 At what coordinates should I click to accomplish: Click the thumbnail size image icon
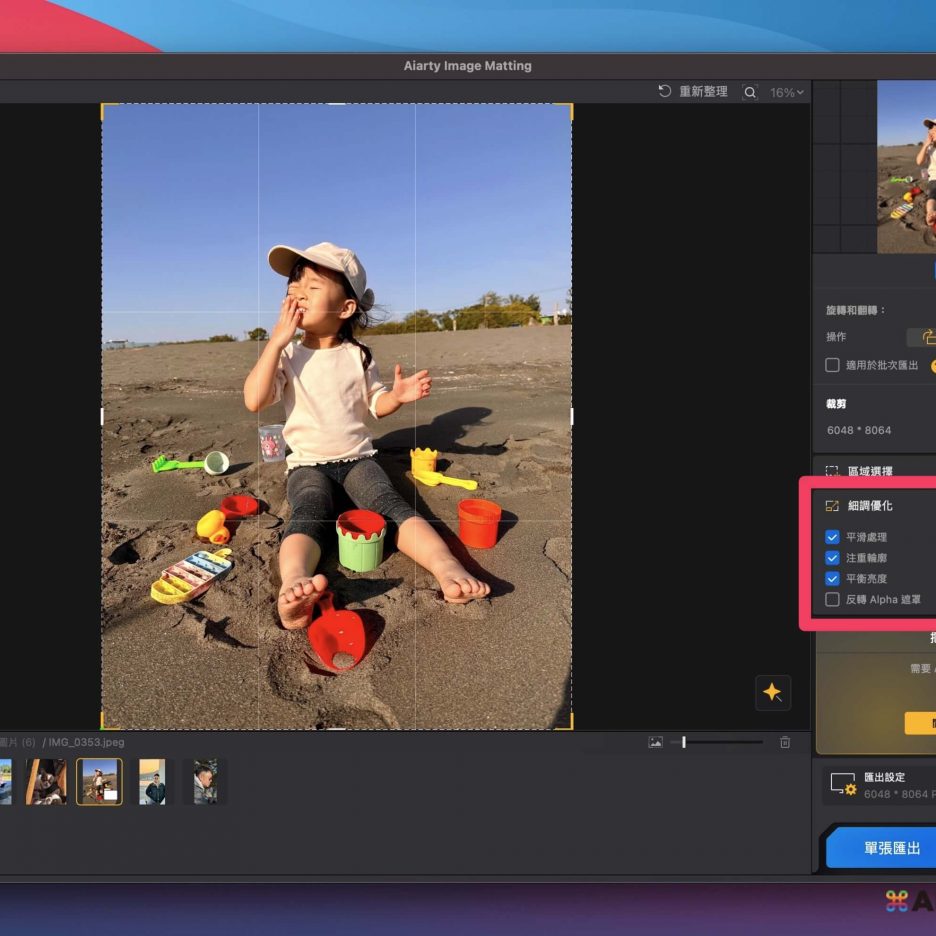[655, 742]
